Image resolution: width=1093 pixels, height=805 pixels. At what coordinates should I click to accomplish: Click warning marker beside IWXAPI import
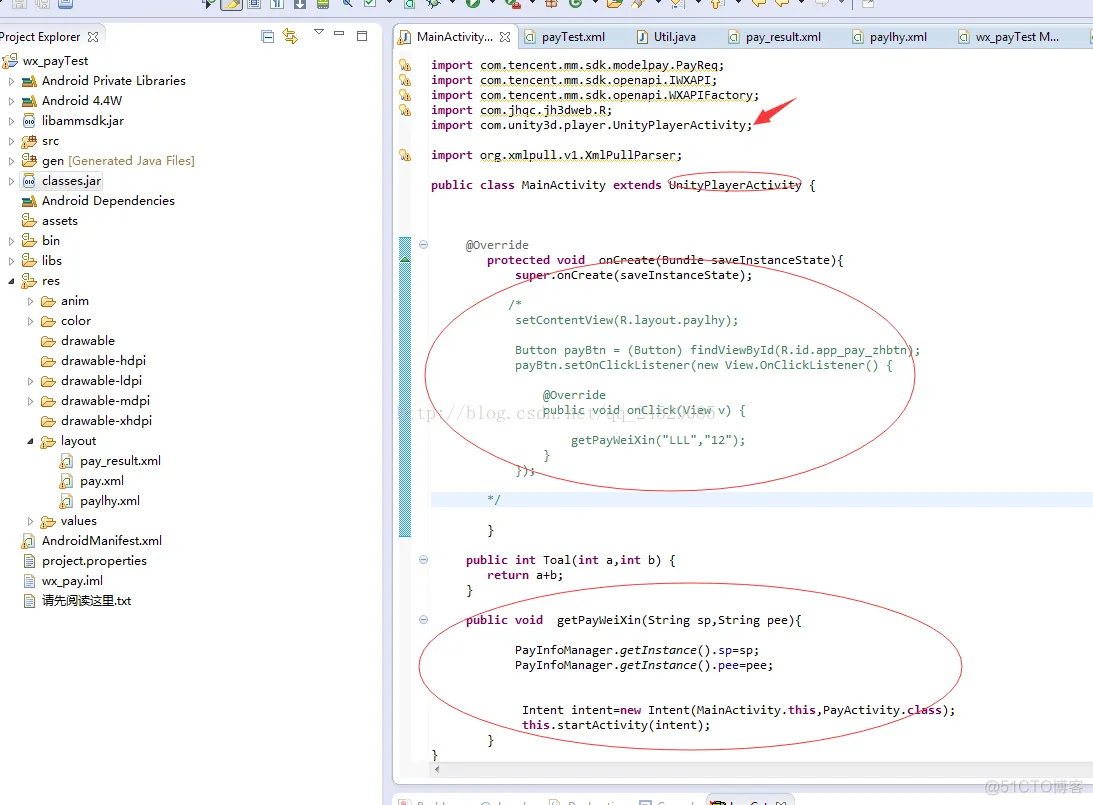[x=404, y=80]
